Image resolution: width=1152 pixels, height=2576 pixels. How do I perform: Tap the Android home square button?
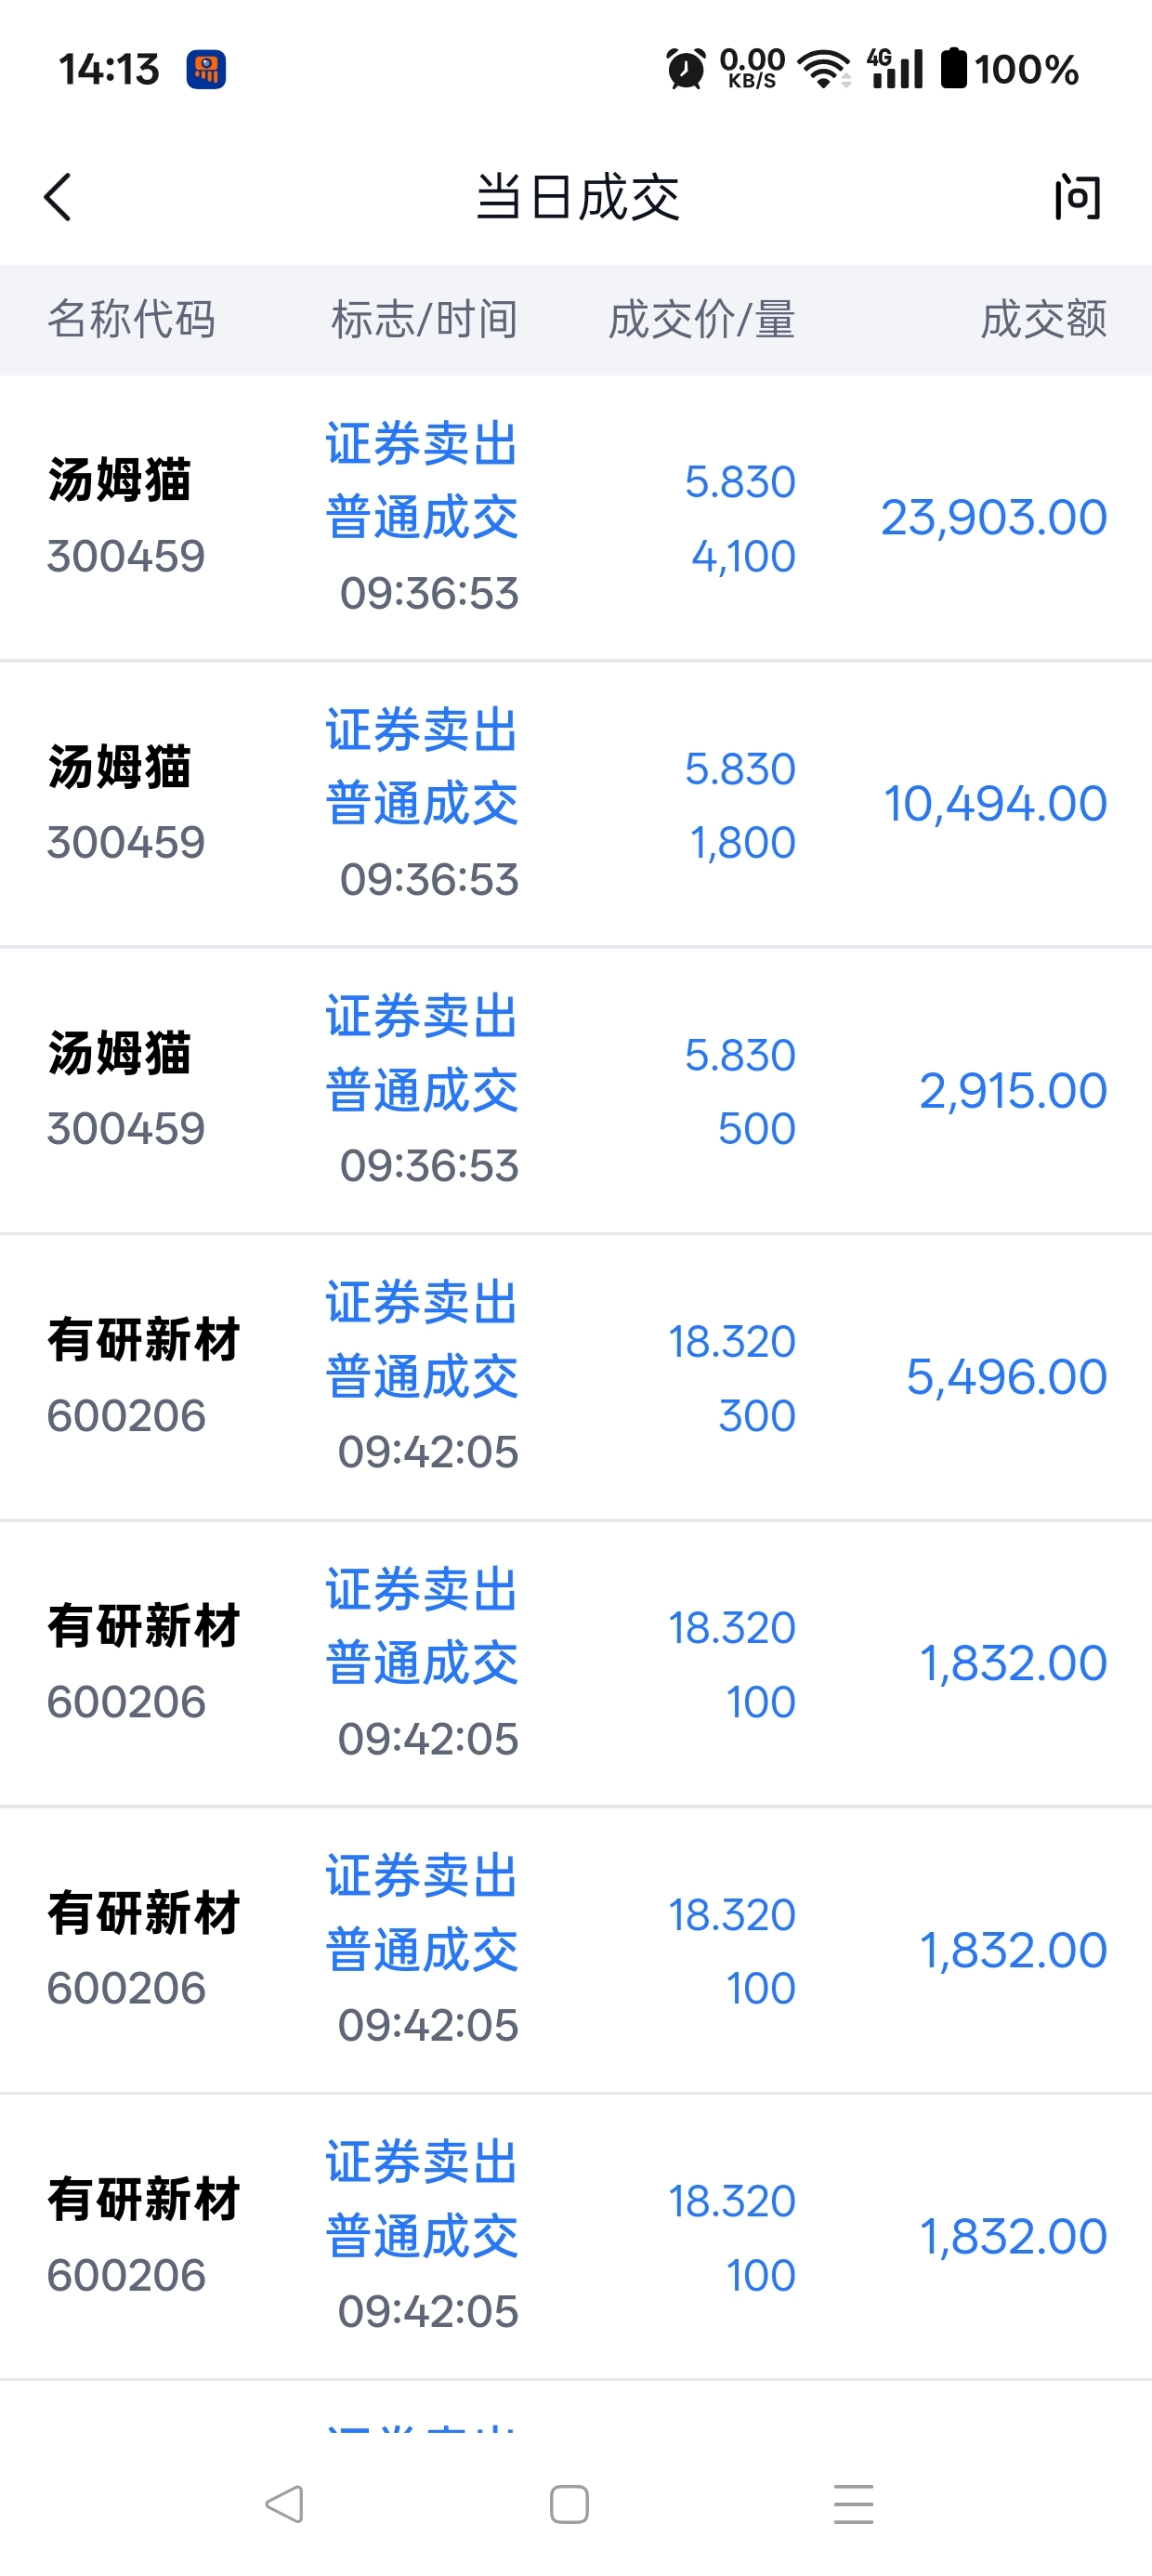pos(569,2504)
